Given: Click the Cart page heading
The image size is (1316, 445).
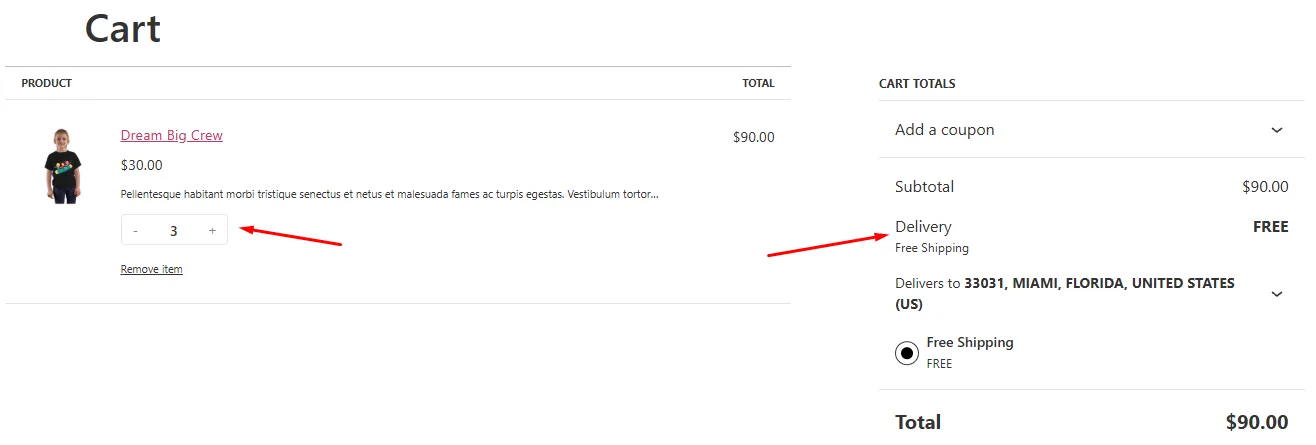Looking at the screenshot, I should [x=123, y=29].
